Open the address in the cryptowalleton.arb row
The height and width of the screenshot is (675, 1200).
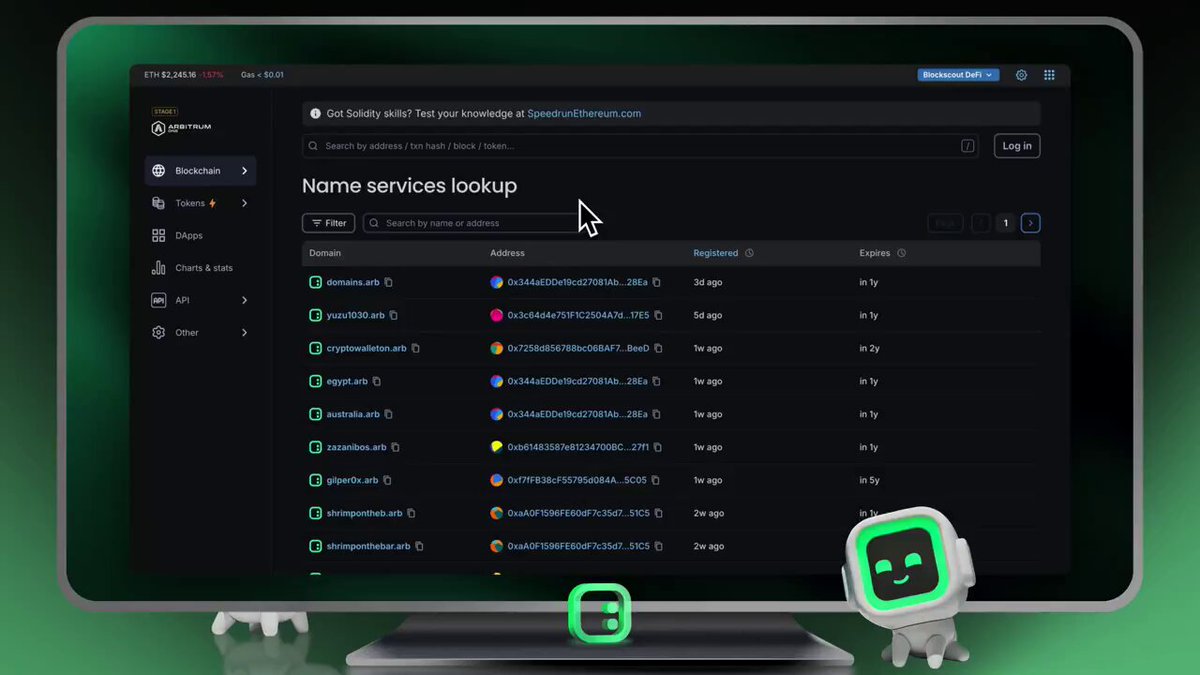[578, 348]
